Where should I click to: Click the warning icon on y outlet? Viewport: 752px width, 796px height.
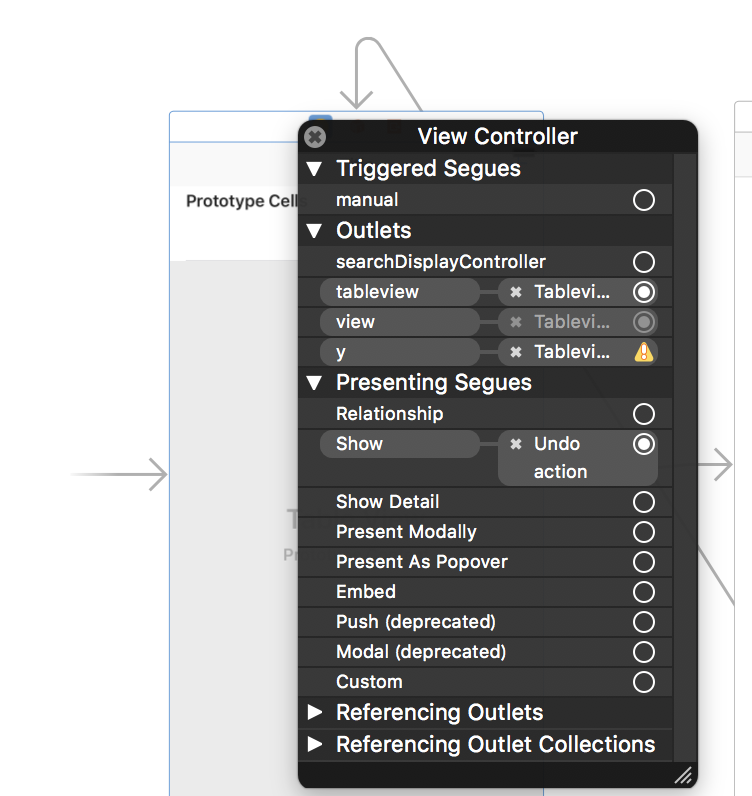point(644,352)
